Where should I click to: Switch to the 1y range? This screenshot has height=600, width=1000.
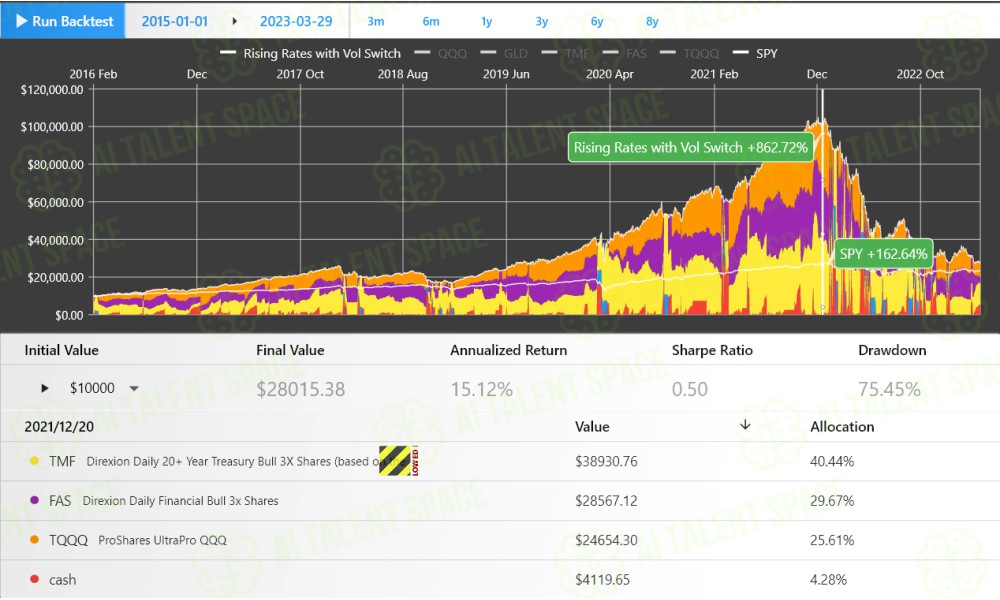[487, 22]
